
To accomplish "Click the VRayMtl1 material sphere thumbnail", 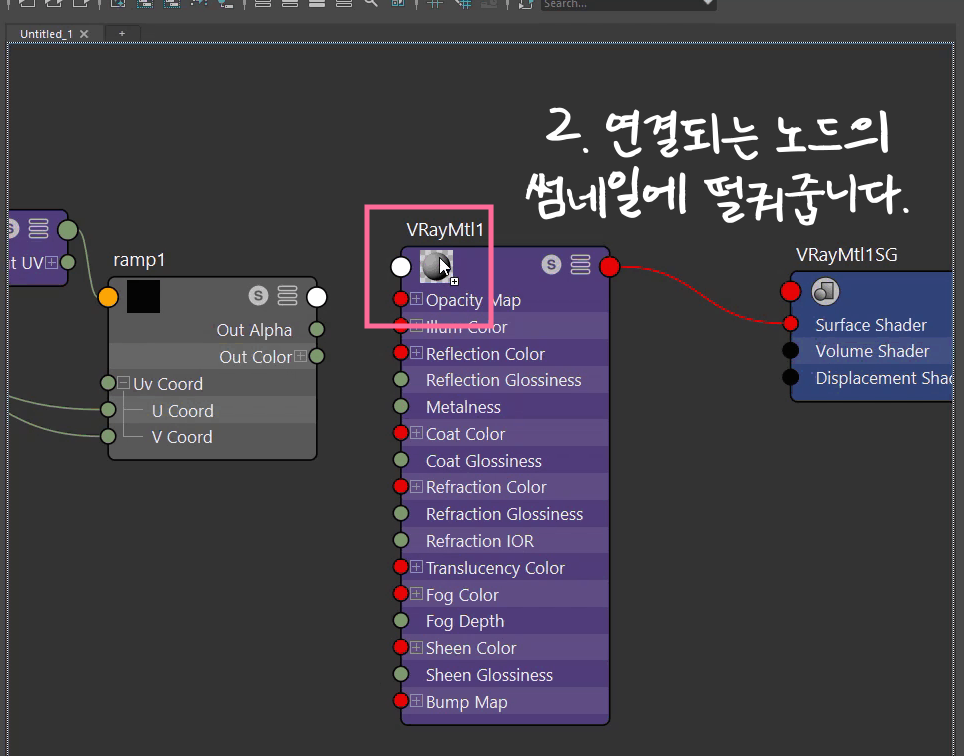I will coord(437,267).
